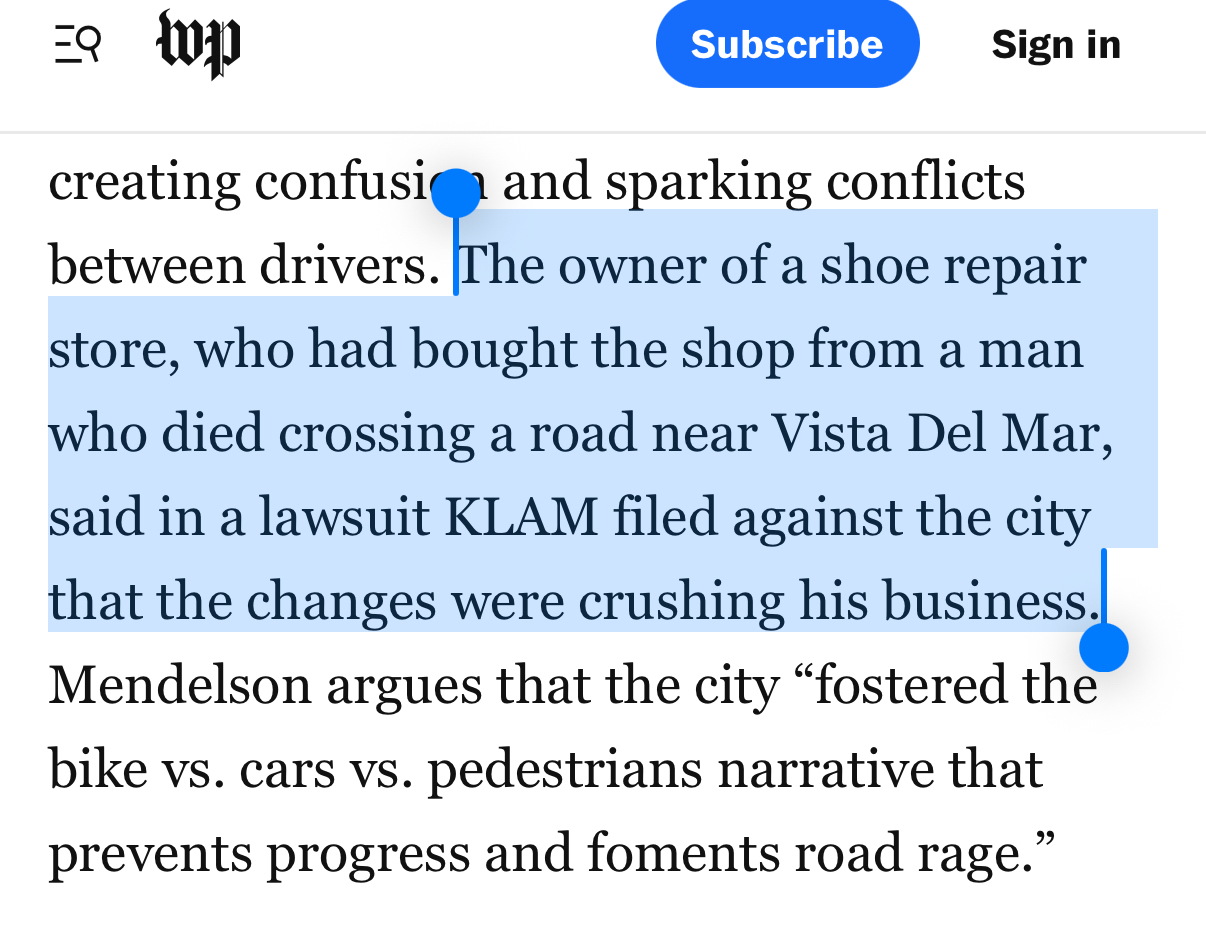The height and width of the screenshot is (936, 1206).
Task: Click the word "Vista" in the article
Action: tap(838, 434)
